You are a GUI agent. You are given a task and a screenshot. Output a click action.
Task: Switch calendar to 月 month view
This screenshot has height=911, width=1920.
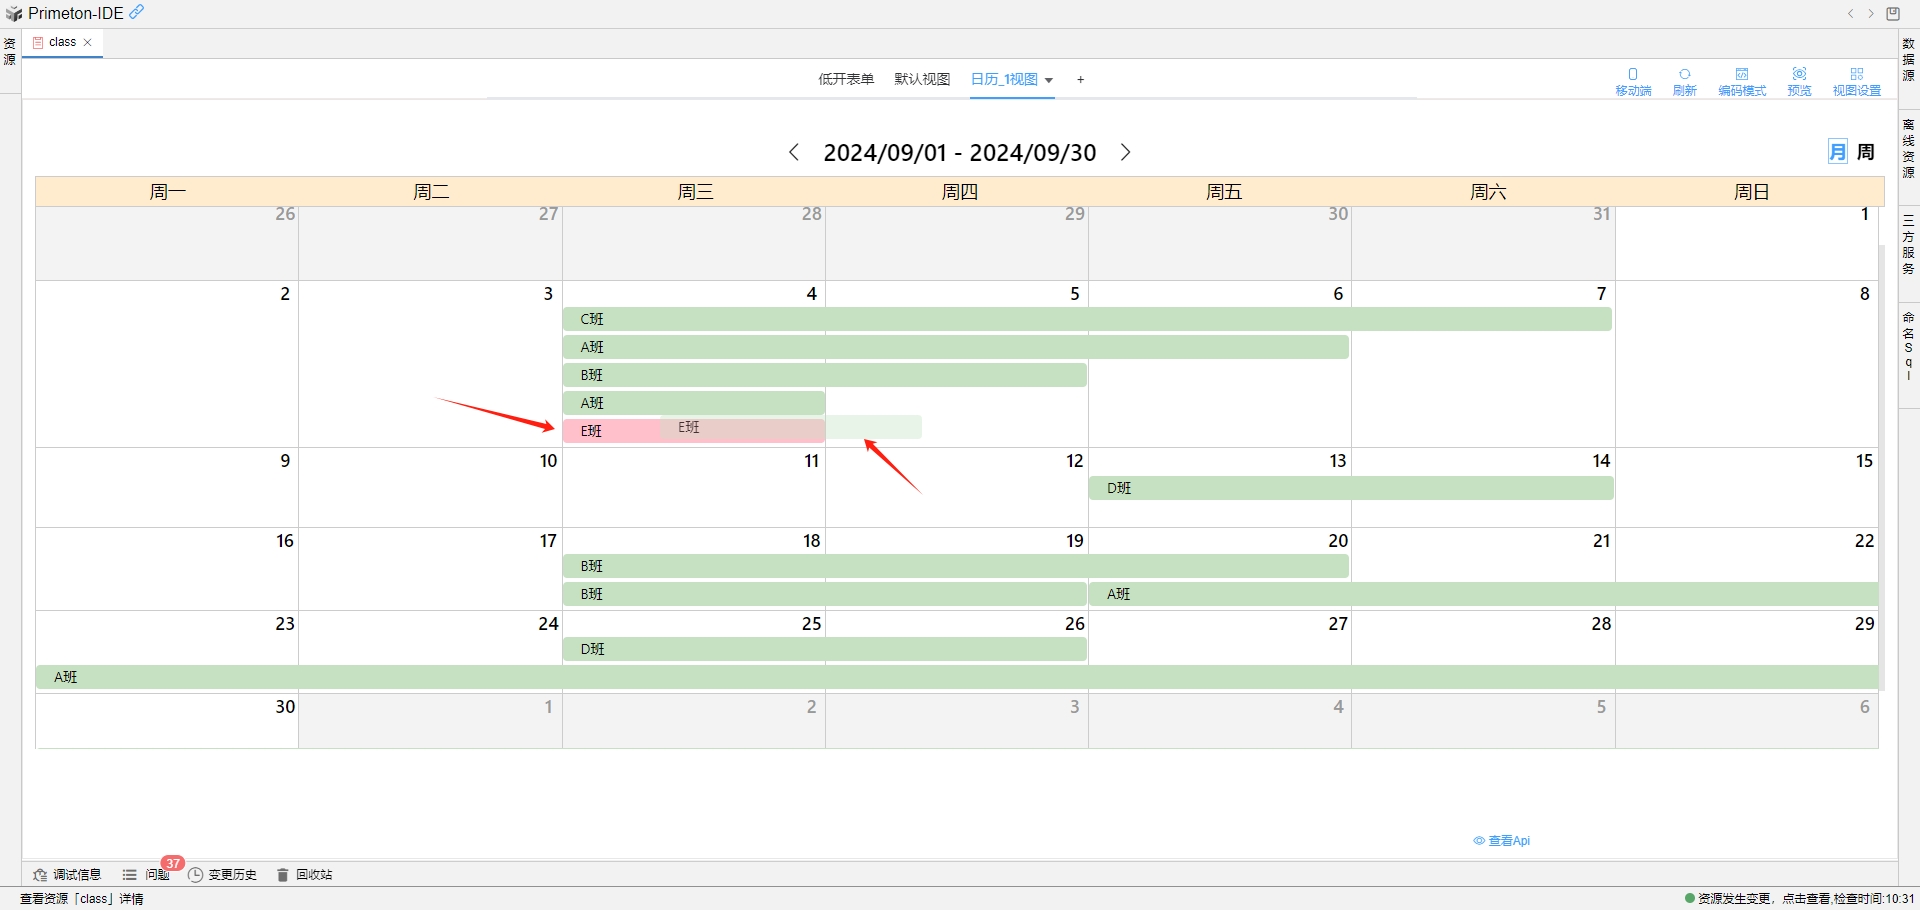pyautogui.click(x=1837, y=151)
